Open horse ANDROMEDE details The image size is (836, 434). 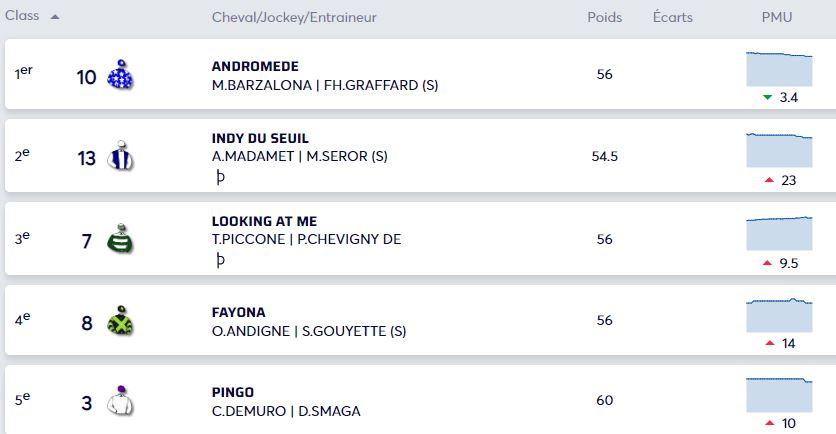click(255, 67)
